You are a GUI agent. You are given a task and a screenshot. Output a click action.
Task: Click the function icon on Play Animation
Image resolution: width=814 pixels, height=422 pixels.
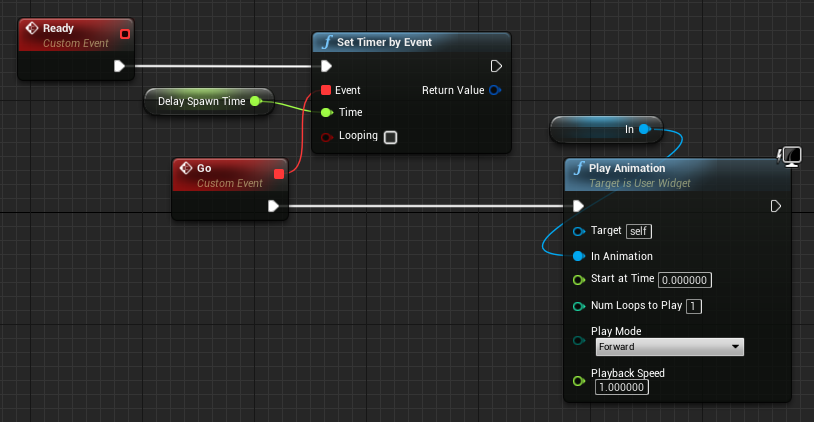click(x=578, y=168)
